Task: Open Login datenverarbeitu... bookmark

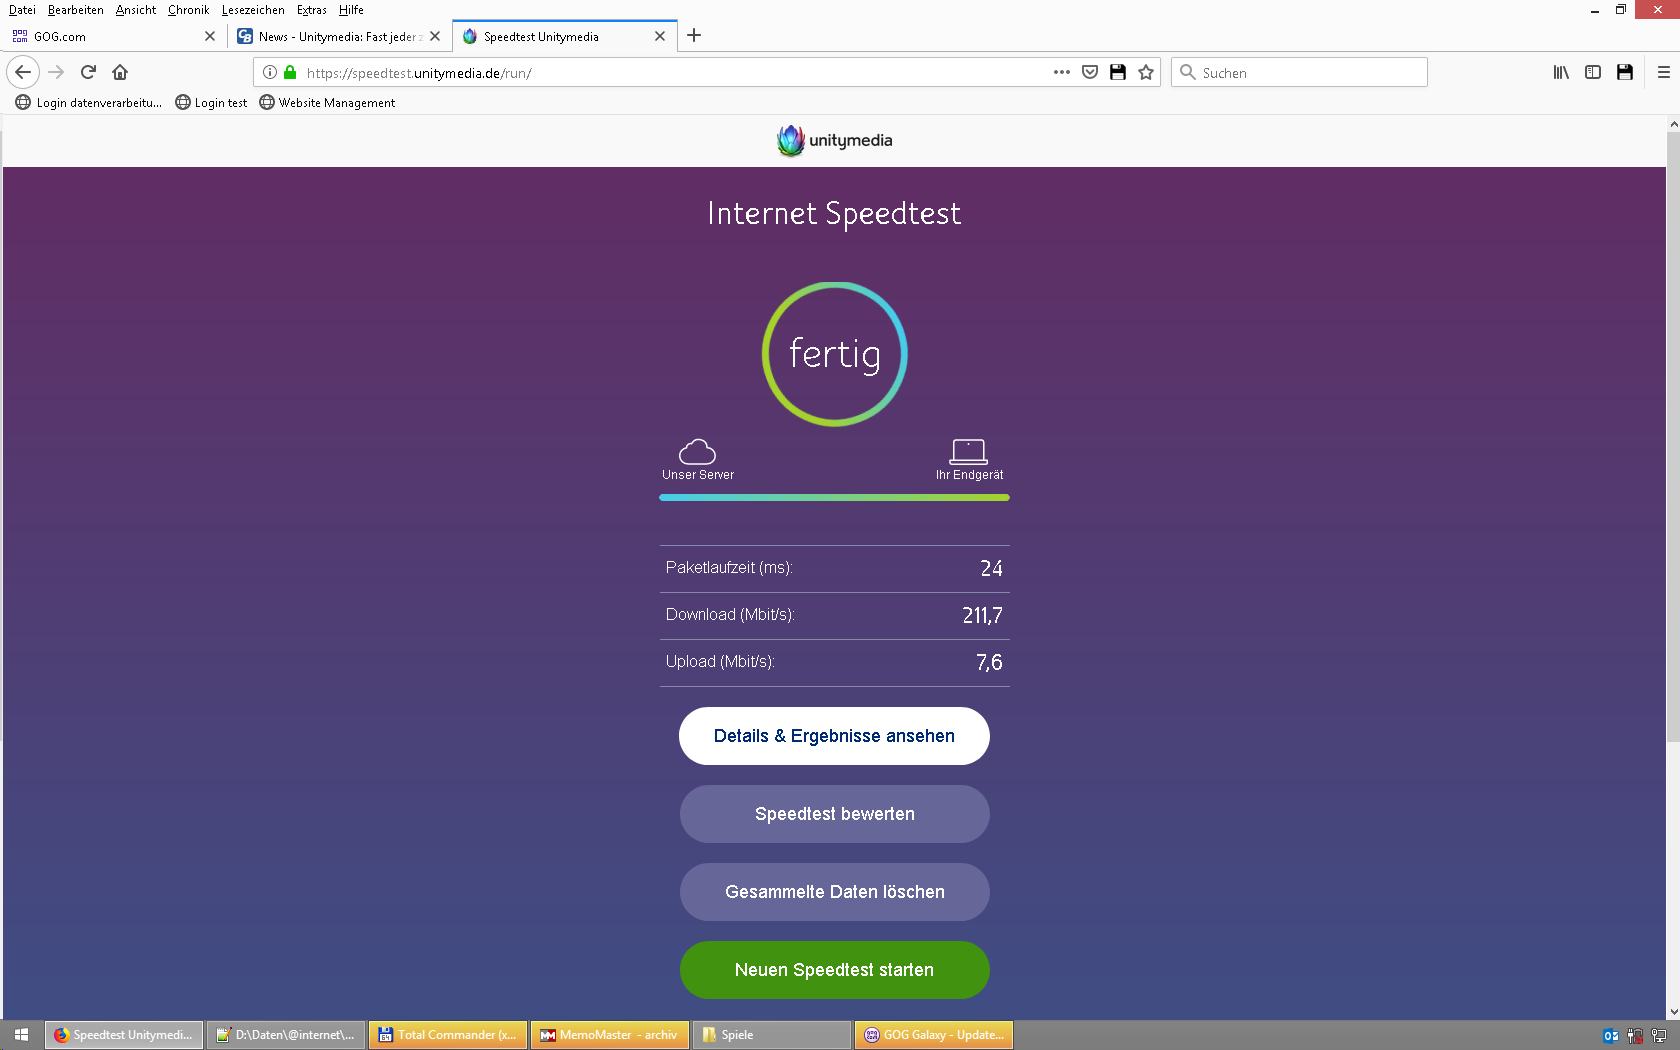Action: pos(89,102)
